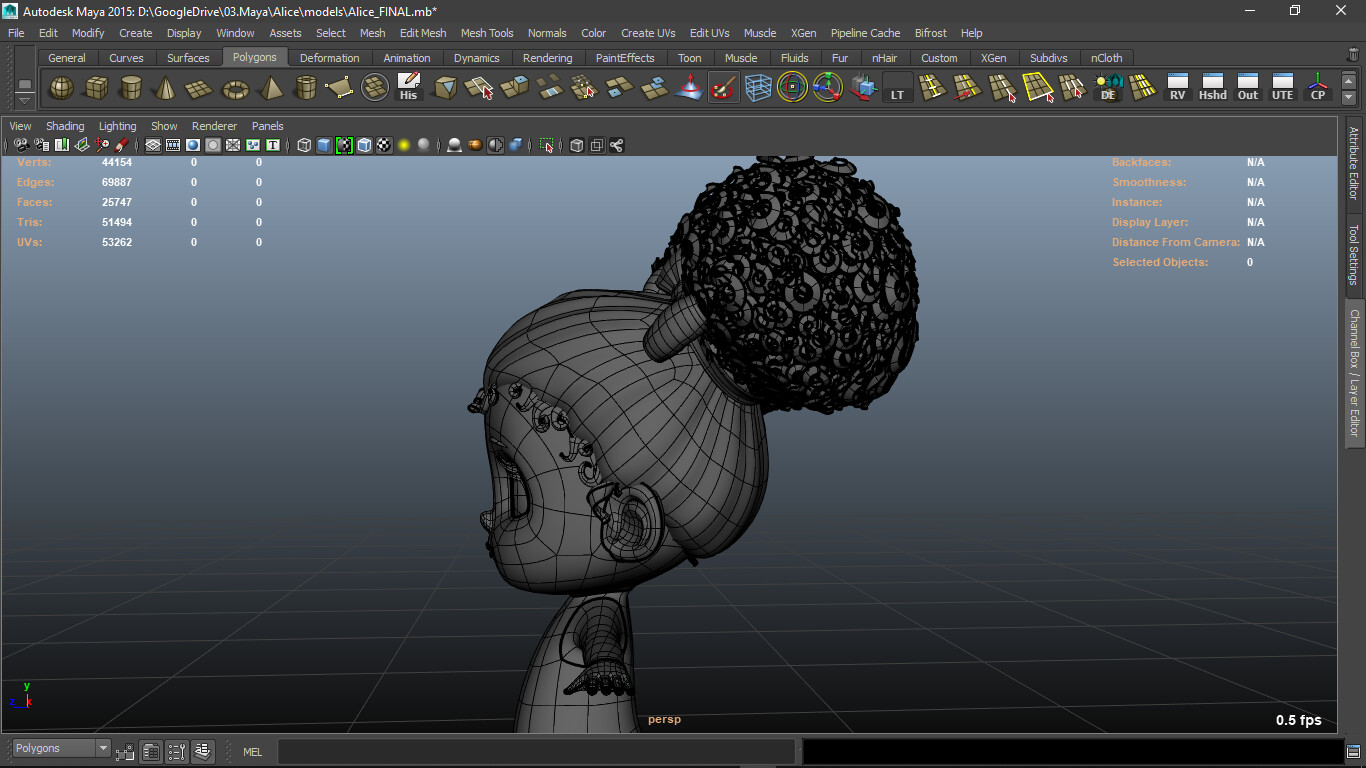The image size is (1366, 768).
Task: Click the image plane icon in panel toolbar
Action: 81,145
